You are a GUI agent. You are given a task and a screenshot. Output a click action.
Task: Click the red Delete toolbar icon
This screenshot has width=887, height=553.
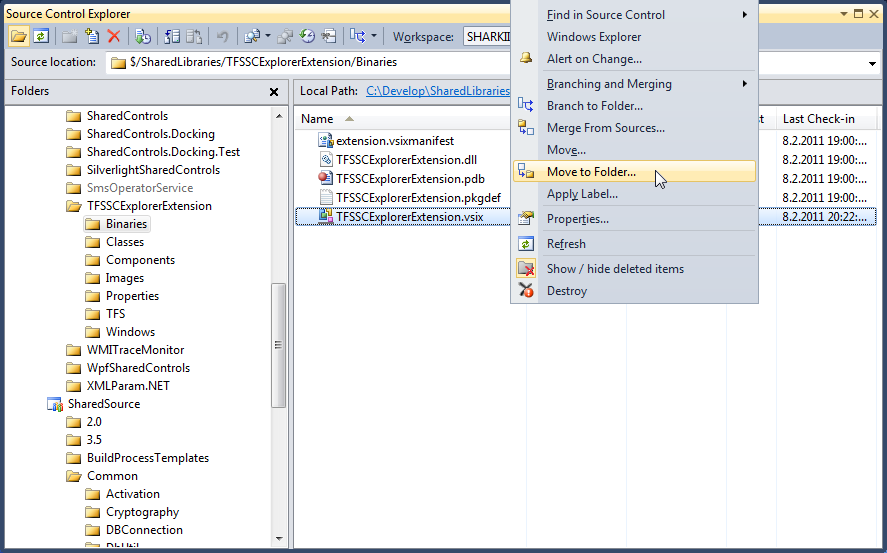(114, 36)
